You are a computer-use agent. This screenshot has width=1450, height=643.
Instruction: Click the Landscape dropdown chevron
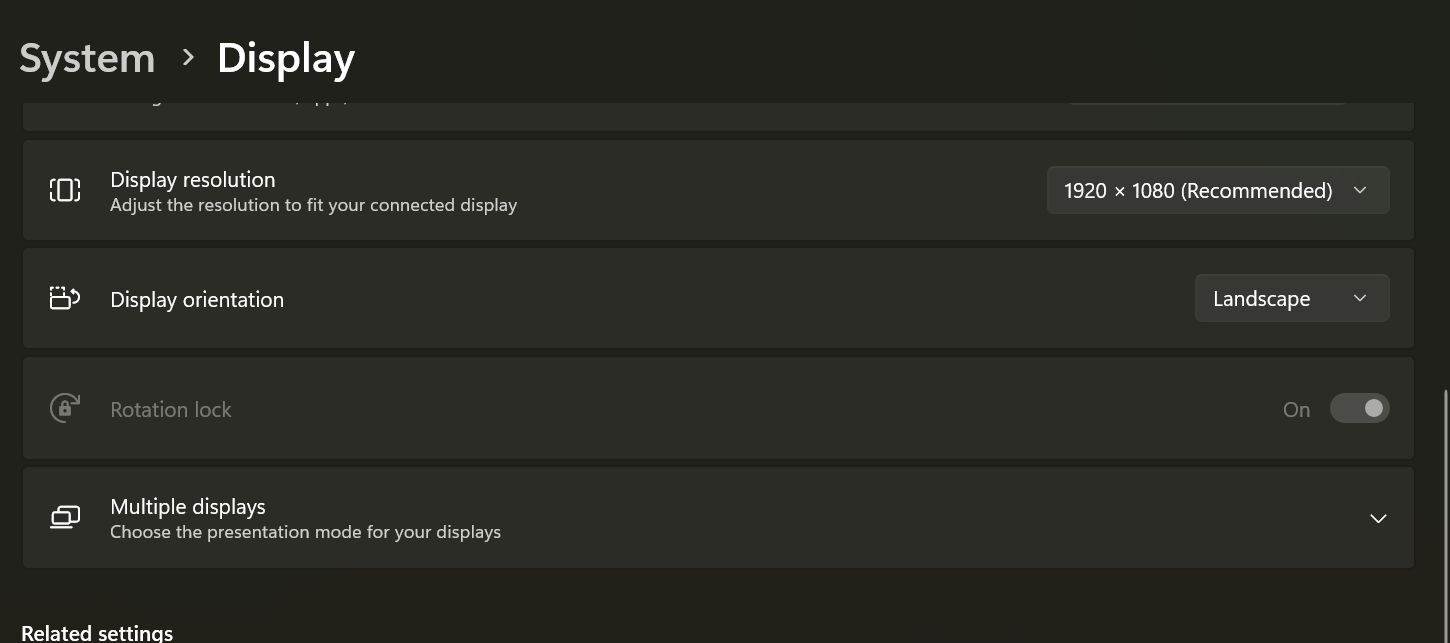click(1359, 298)
